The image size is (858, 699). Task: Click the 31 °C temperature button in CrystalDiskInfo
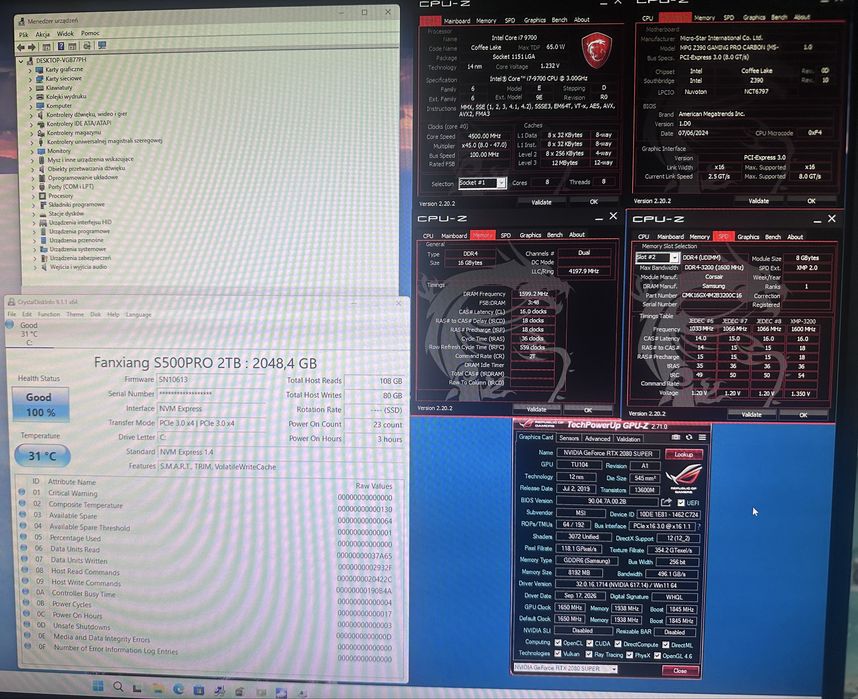coord(42,455)
